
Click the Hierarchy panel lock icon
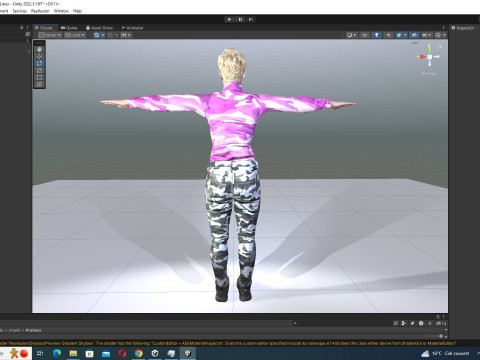pos(22,27)
